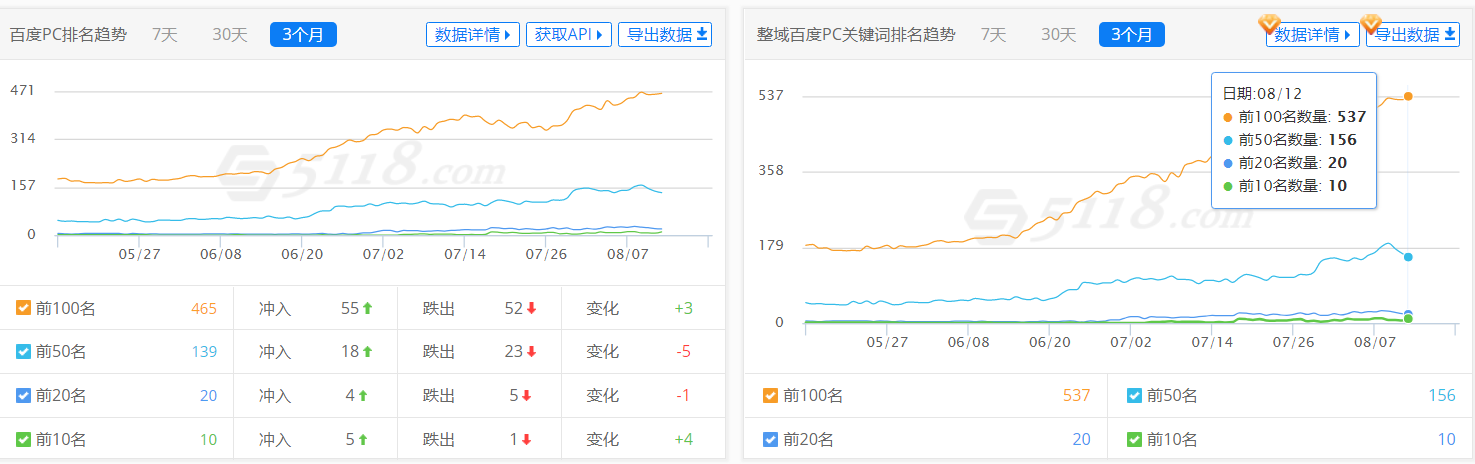Toggle 前10名 checkbox in left panel
This screenshot has height=464, width=1475.
(x=24, y=439)
